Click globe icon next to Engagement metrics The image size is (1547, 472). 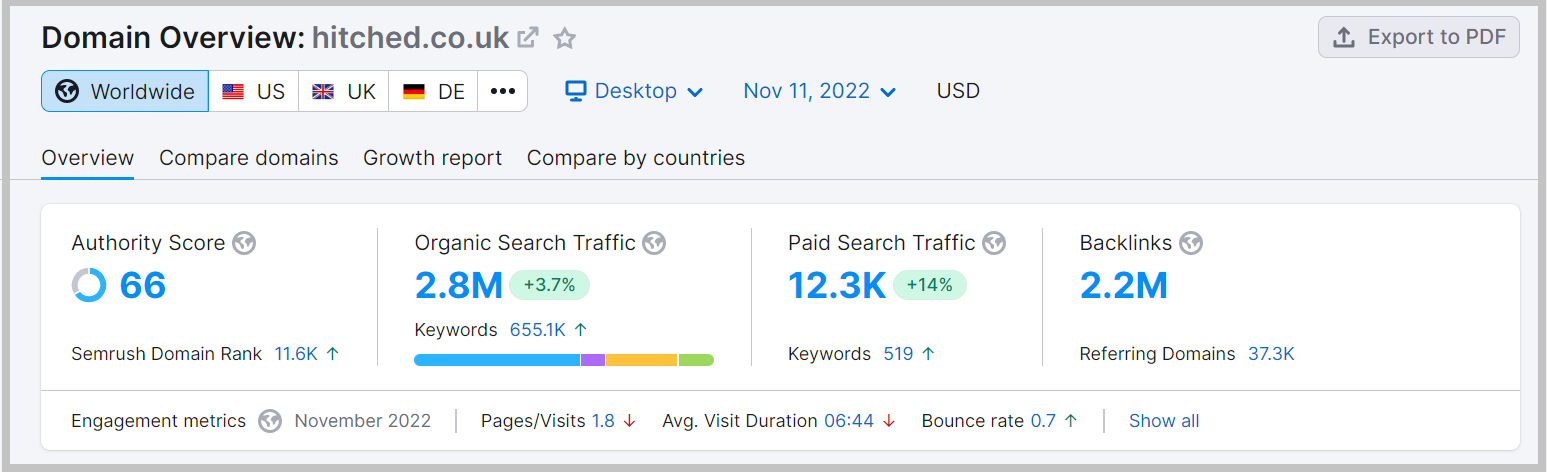(x=270, y=421)
